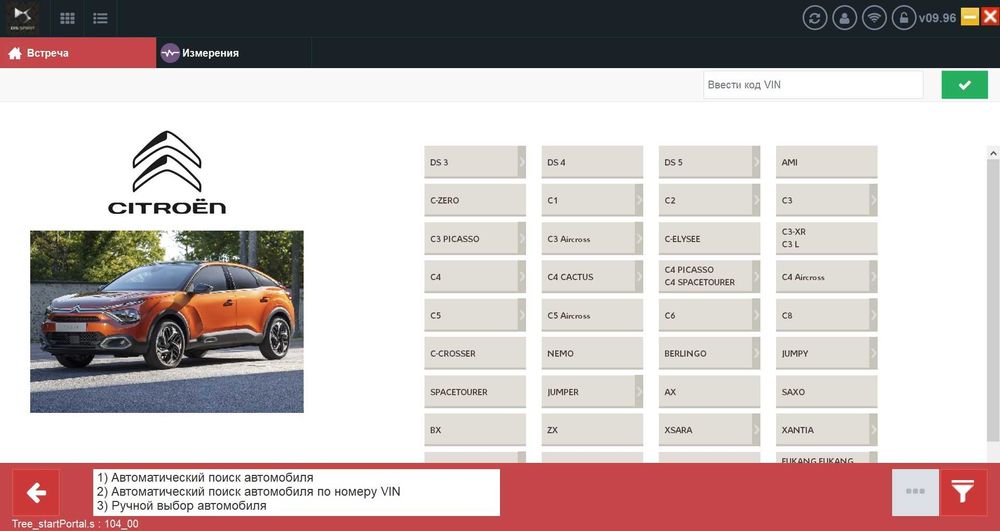Image resolution: width=1000 pixels, height=531 pixels.
Task: Switch to the Встреча tab
Action: pos(78,53)
